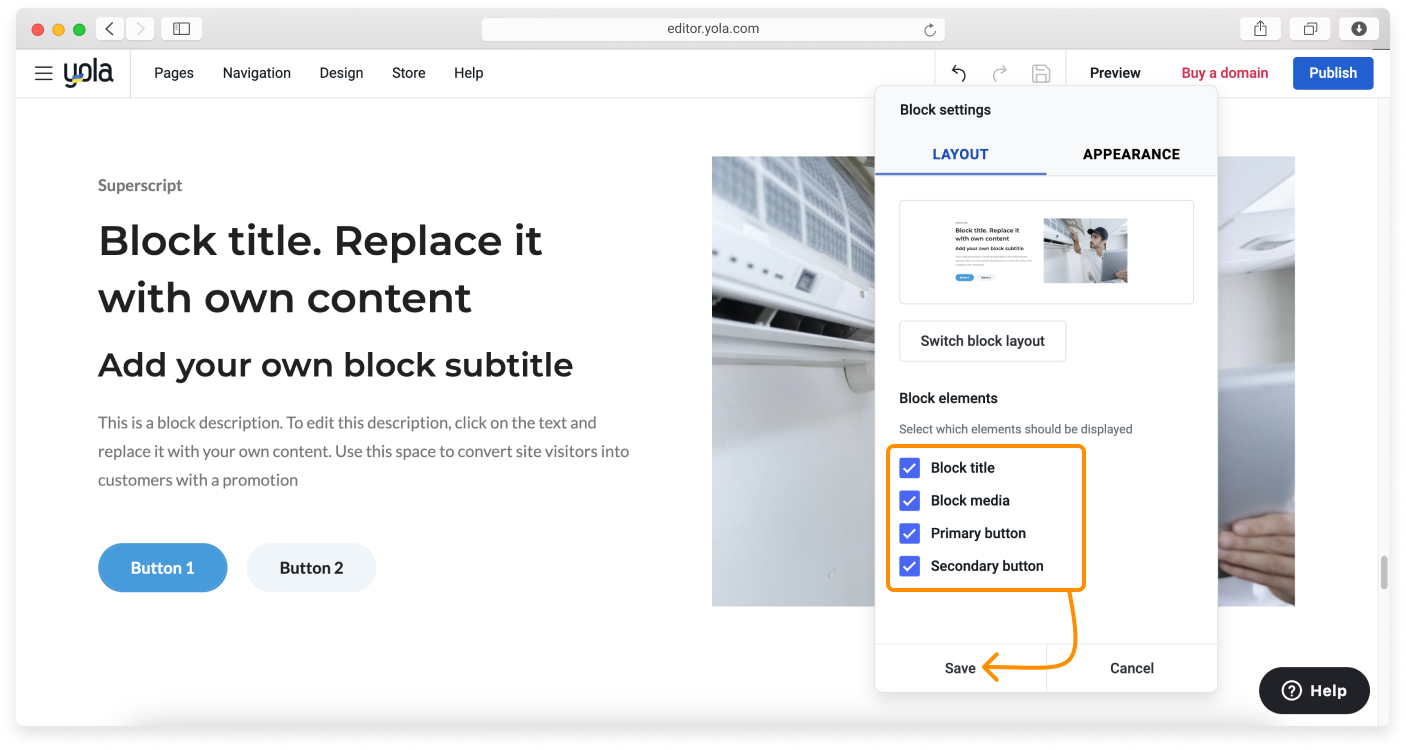Open the browser share icon

click(1260, 29)
